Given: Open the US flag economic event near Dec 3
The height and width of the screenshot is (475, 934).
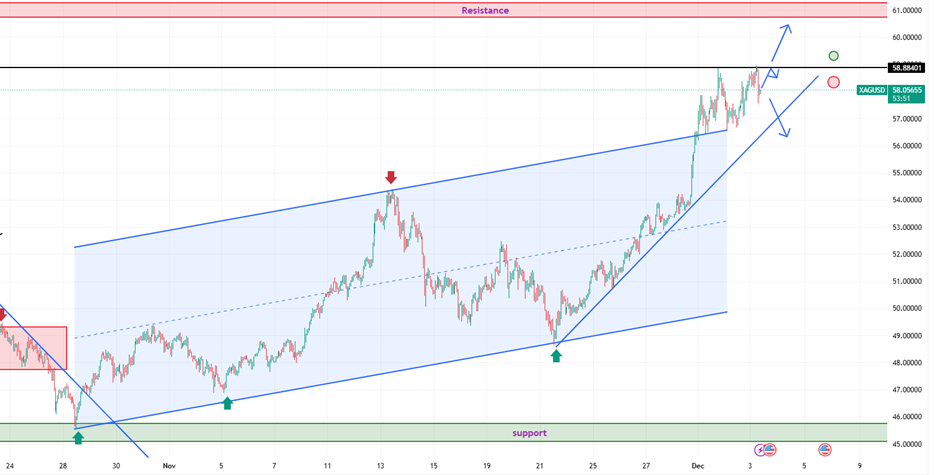Looking at the screenshot, I should point(770,450).
